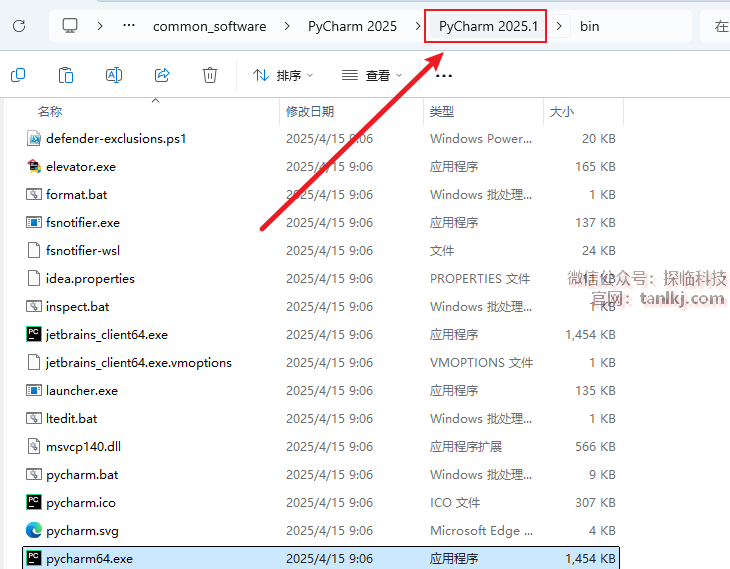Image resolution: width=730 pixels, height=569 pixels.
Task: Click the msvcp140.dll file icon
Action: pos(34,447)
